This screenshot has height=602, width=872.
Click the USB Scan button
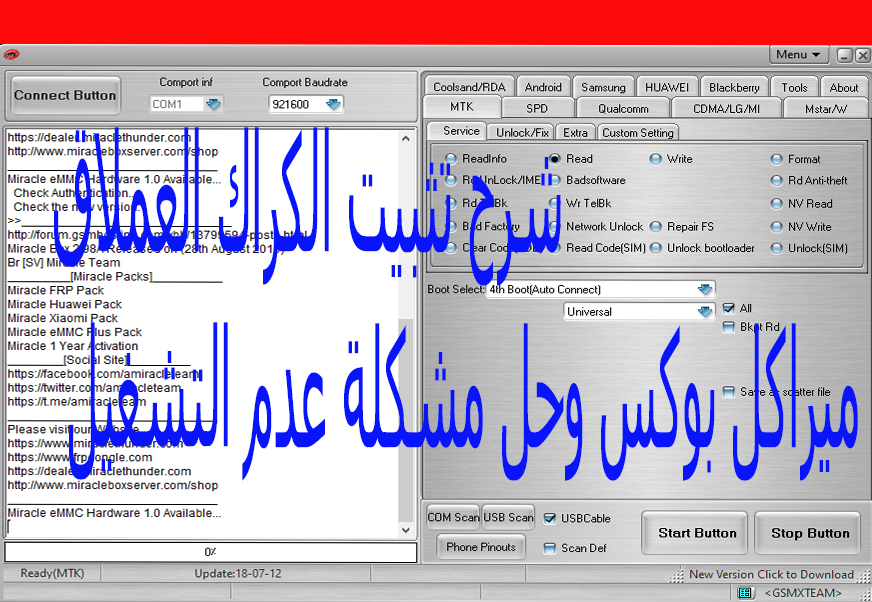pyautogui.click(x=508, y=517)
